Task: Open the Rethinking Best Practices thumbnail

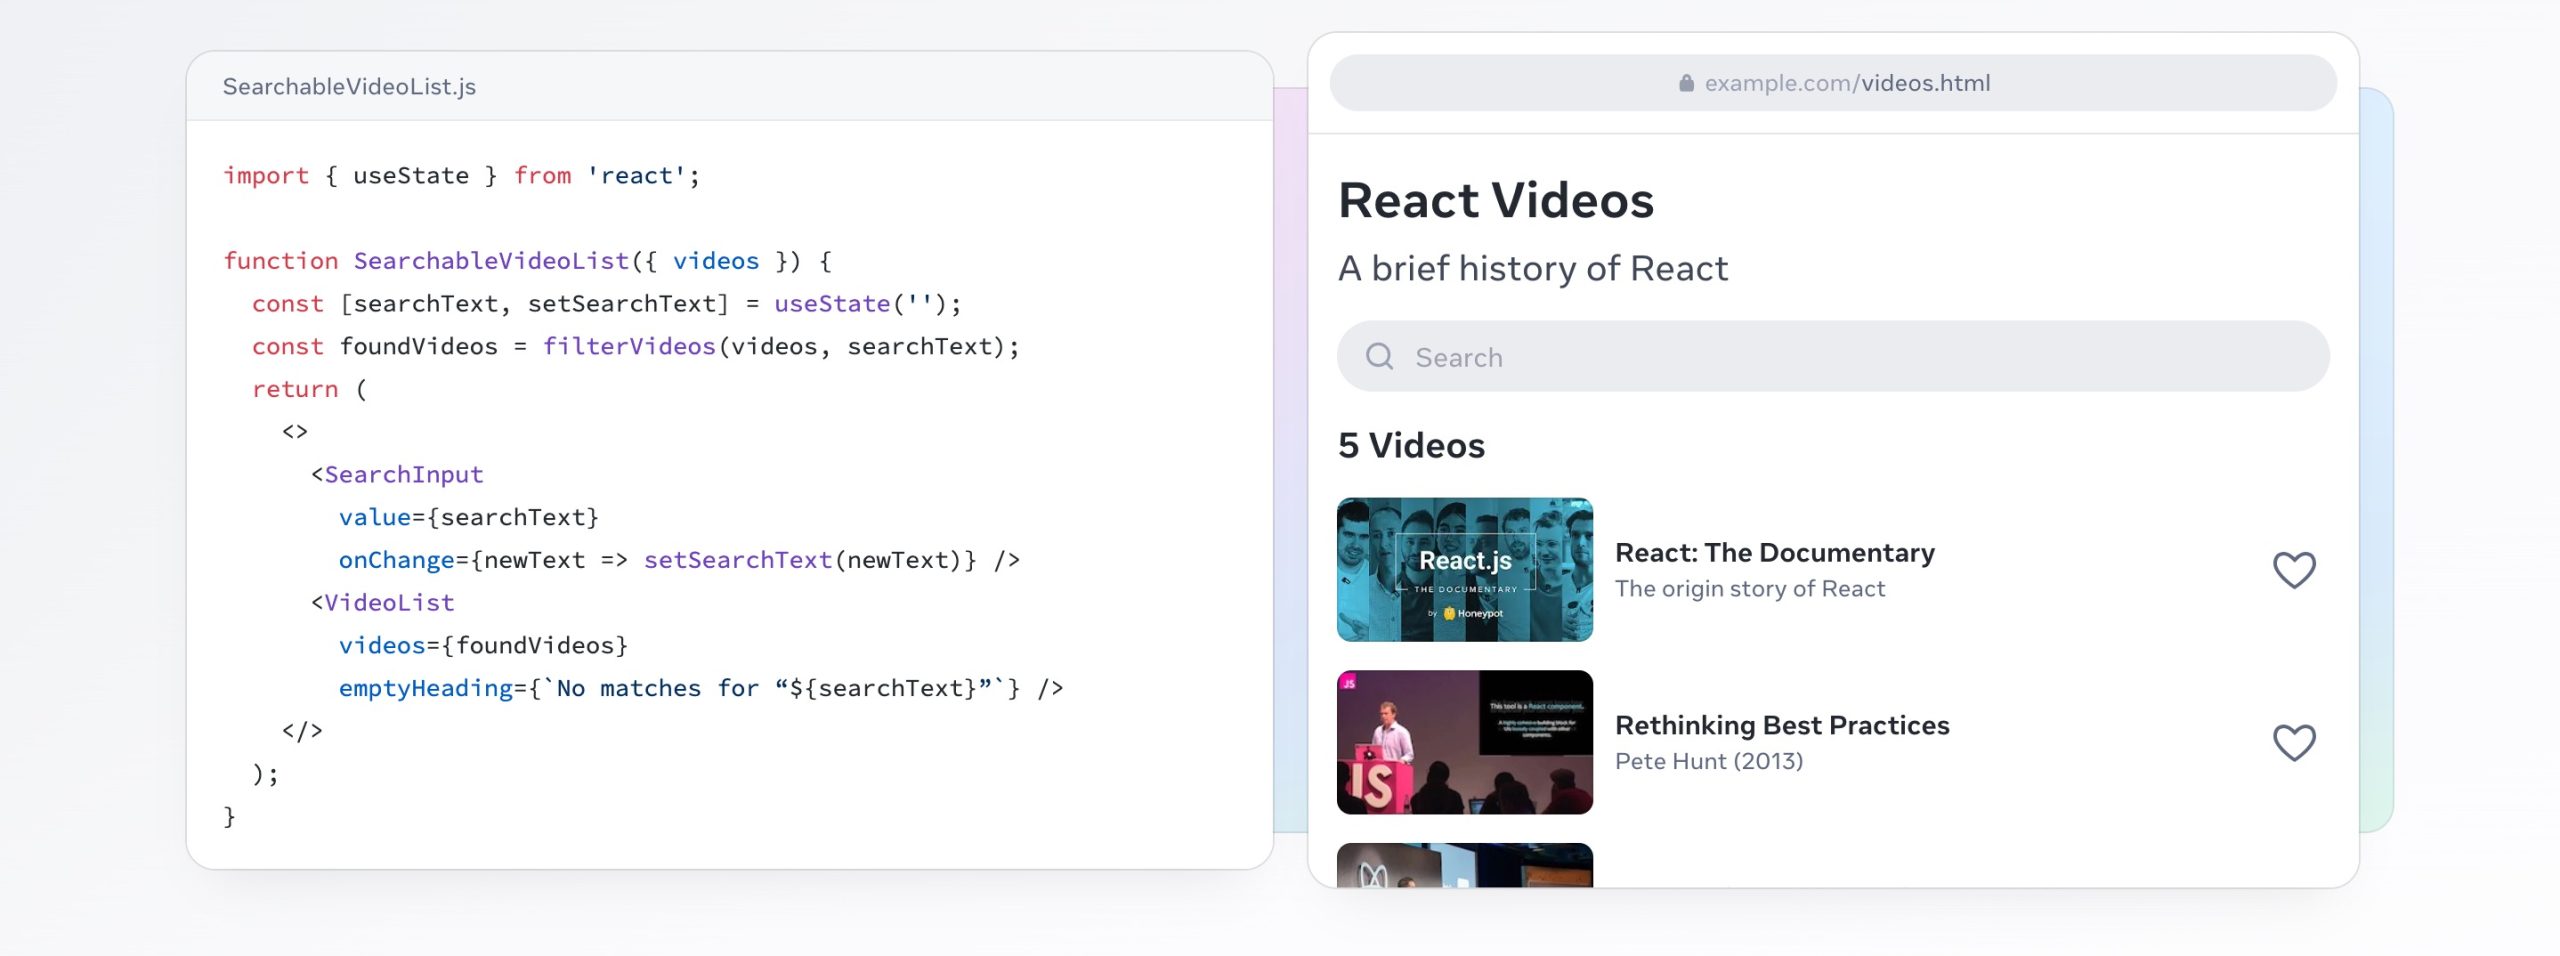Action: click(x=1465, y=742)
